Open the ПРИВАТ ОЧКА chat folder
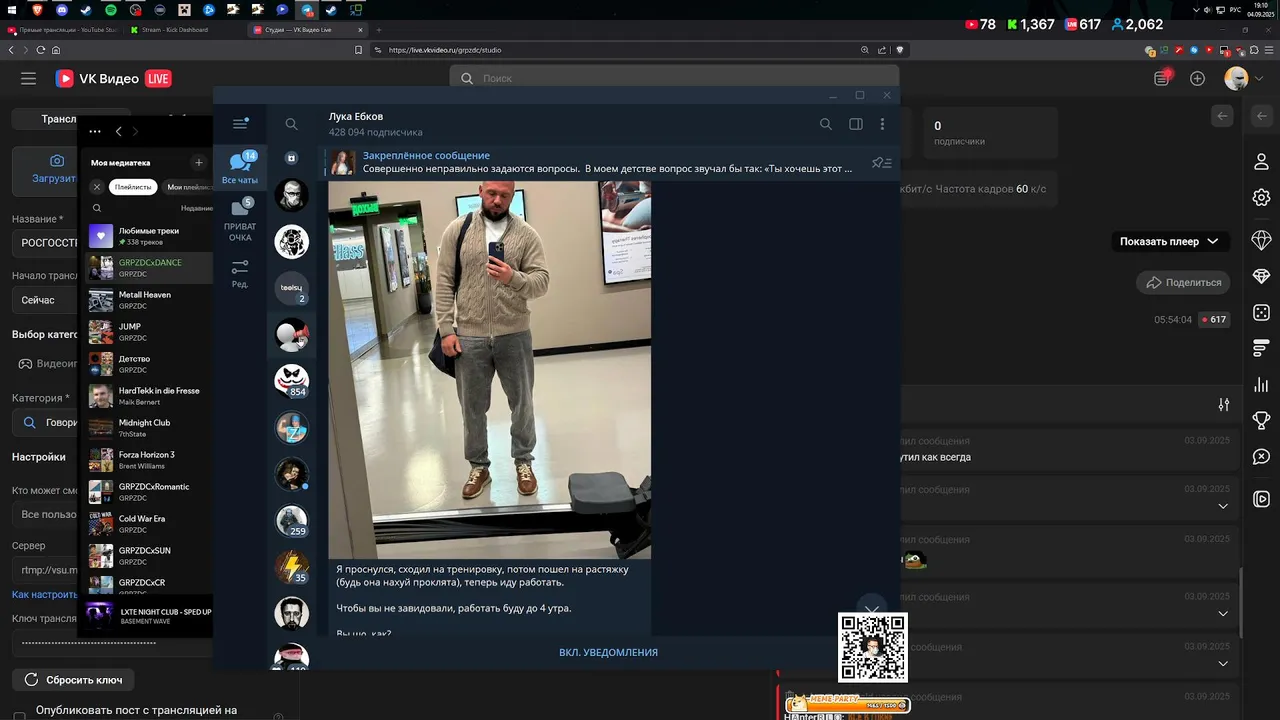1280x720 pixels. click(240, 220)
